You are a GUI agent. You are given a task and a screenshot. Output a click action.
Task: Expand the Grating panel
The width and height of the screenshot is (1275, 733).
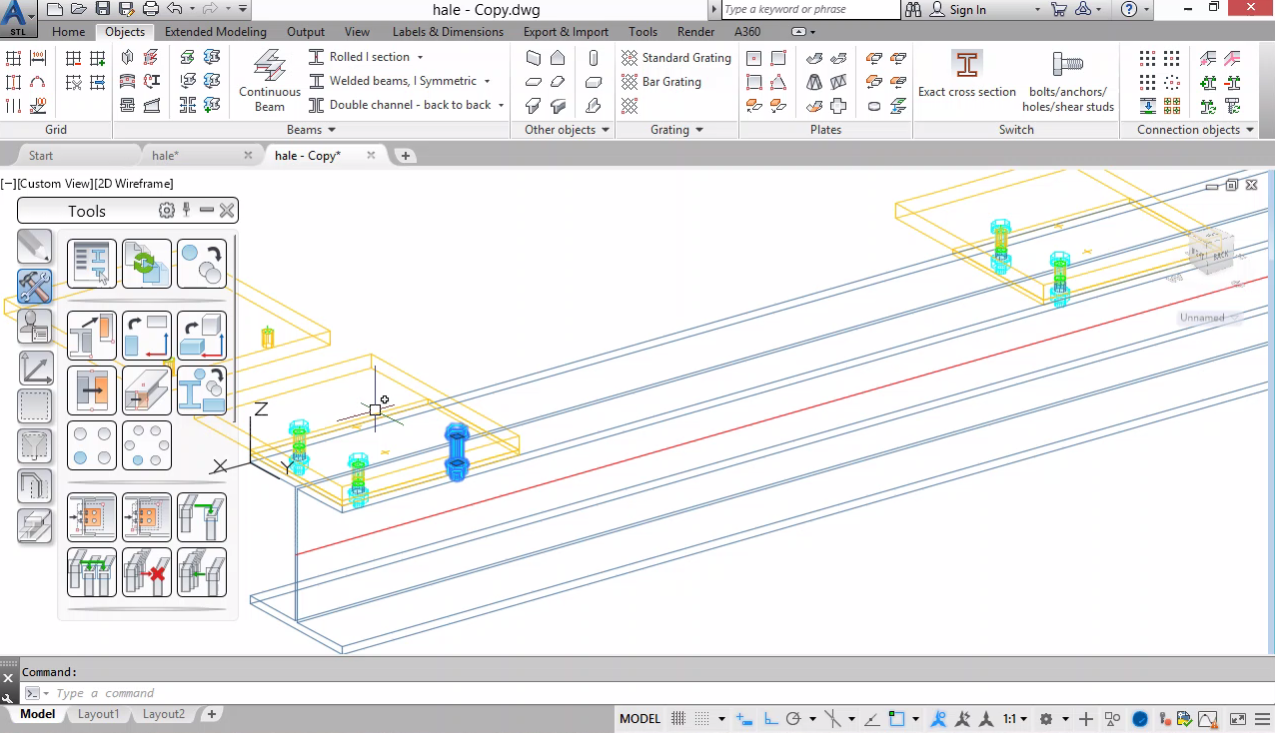[x=676, y=130]
